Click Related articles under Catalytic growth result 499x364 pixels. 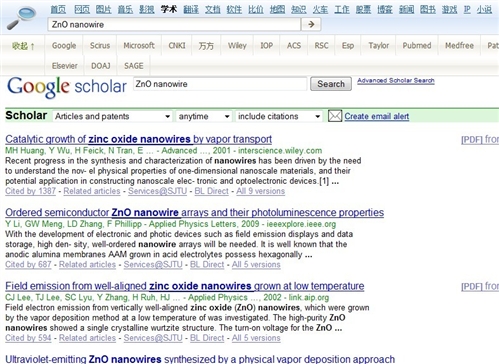92,191
